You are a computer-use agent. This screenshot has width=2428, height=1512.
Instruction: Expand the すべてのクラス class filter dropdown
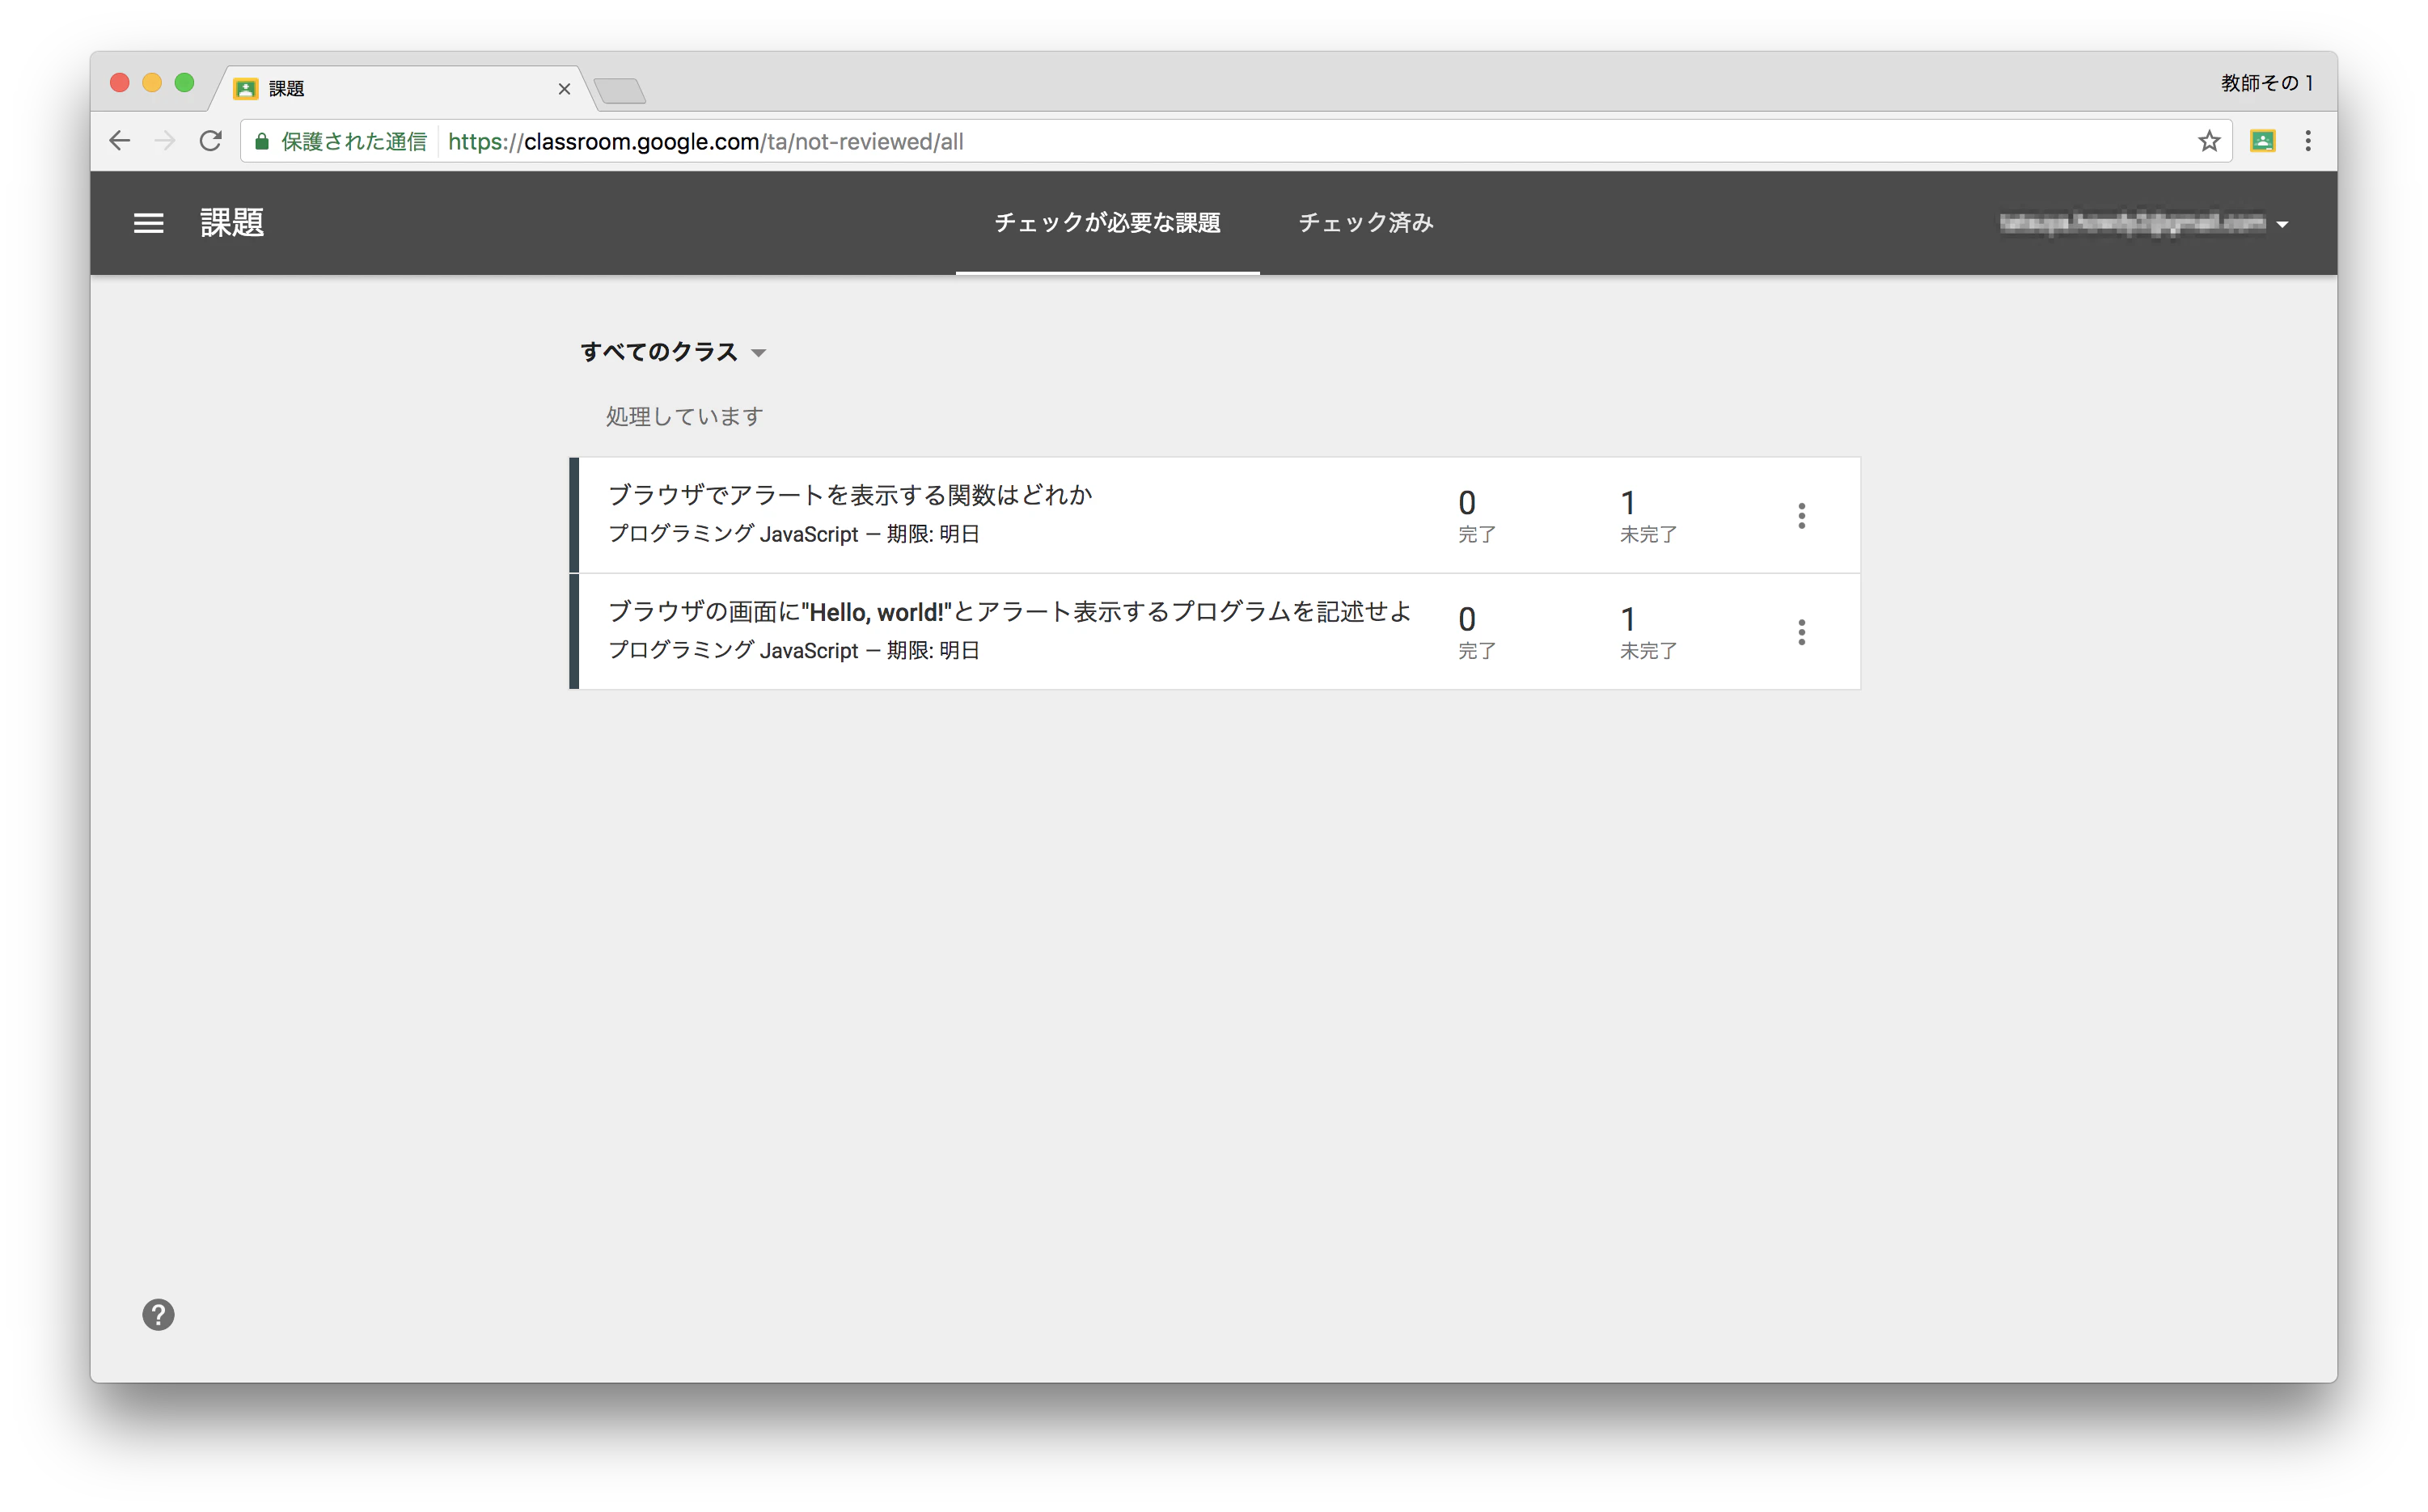coord(673,352)
